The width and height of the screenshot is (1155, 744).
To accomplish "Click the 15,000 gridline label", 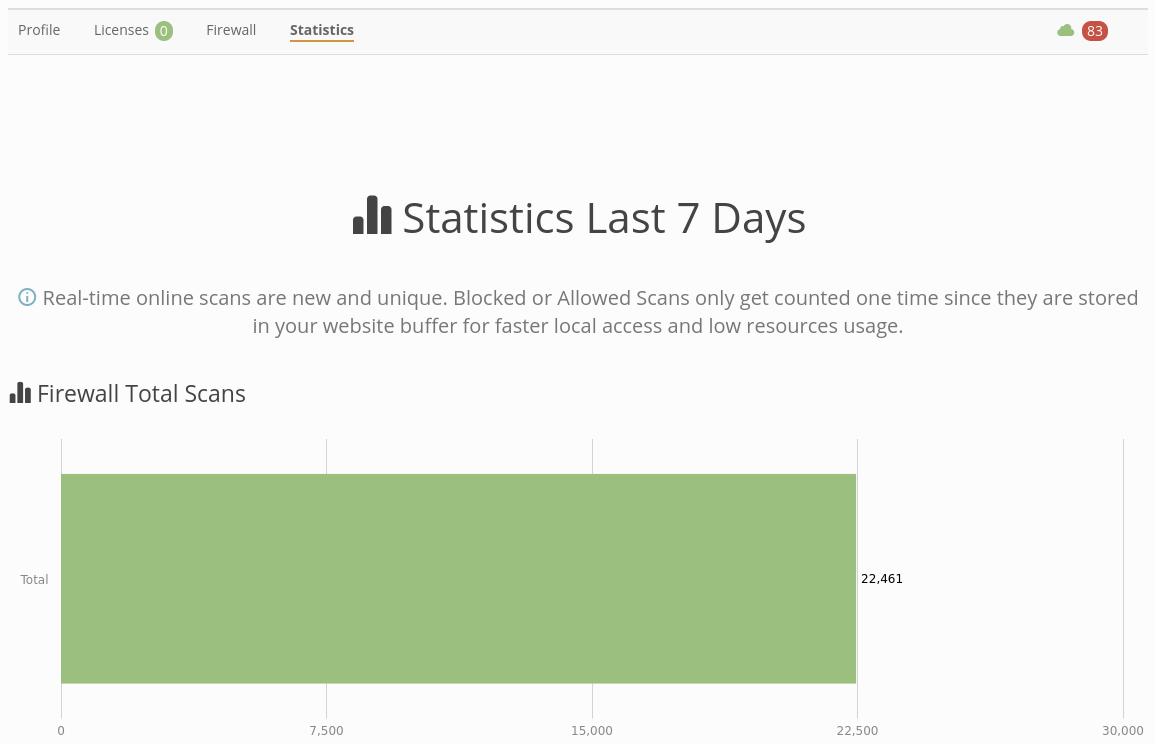I will (592, 730).
